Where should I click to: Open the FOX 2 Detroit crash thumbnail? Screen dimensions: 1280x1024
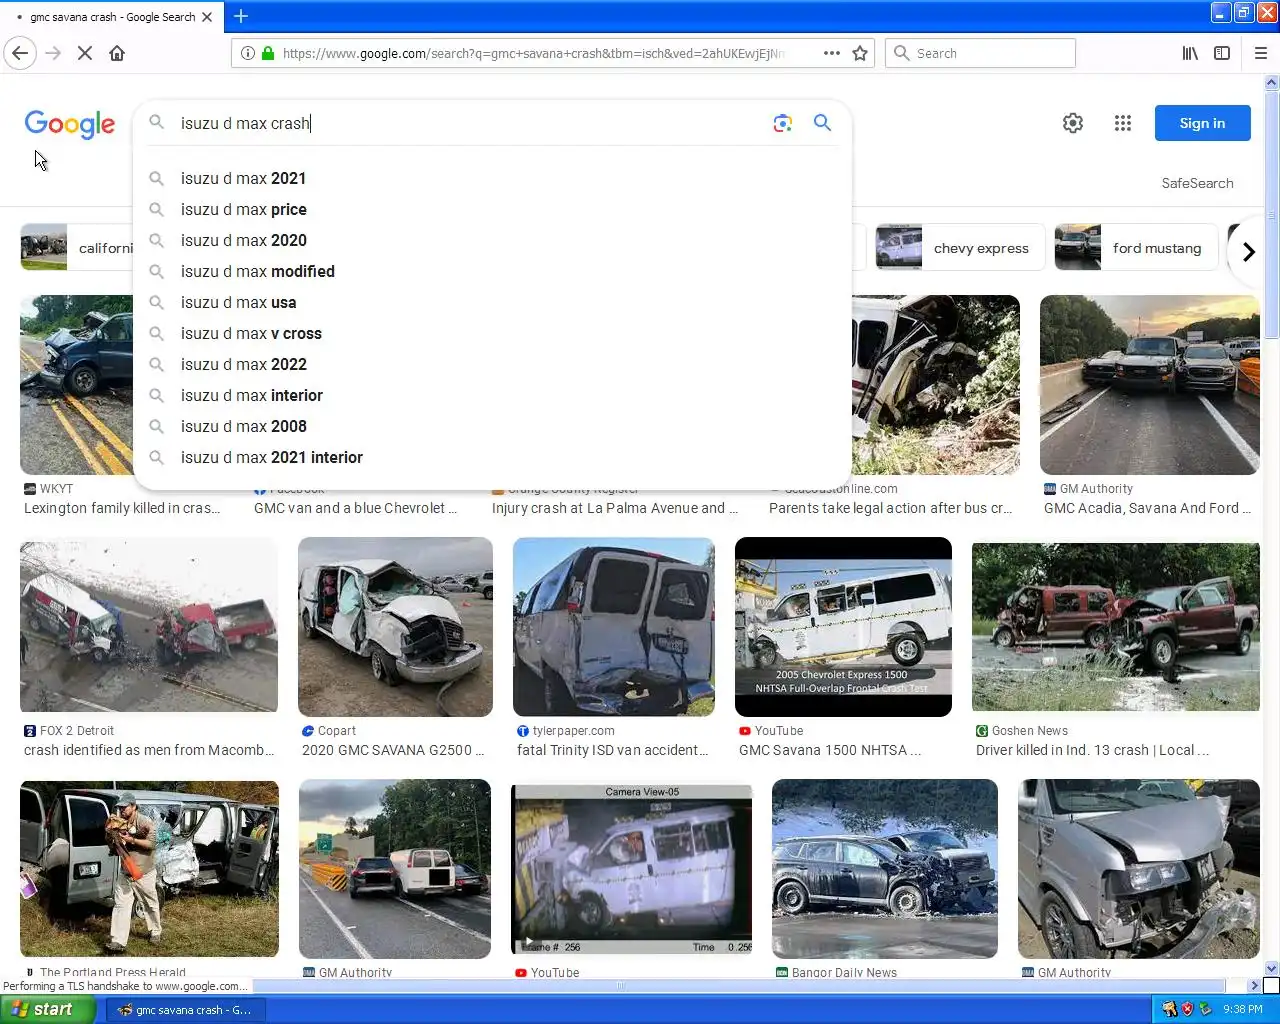[149, 627]
